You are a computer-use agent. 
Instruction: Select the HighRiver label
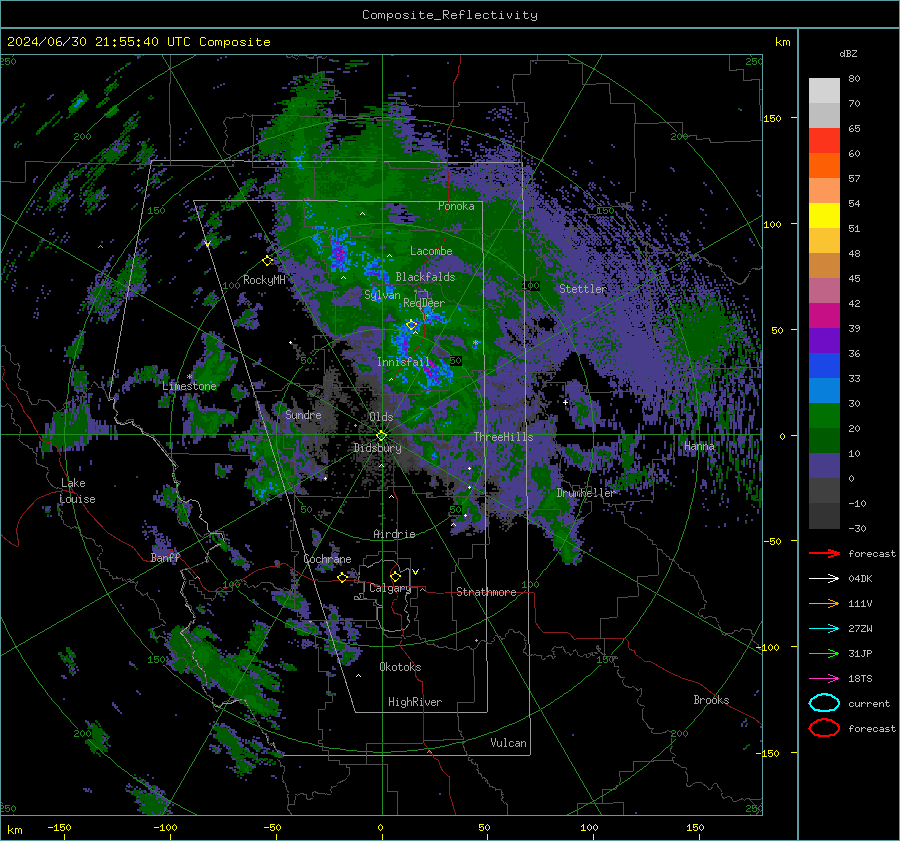click(x=415, y=702)
